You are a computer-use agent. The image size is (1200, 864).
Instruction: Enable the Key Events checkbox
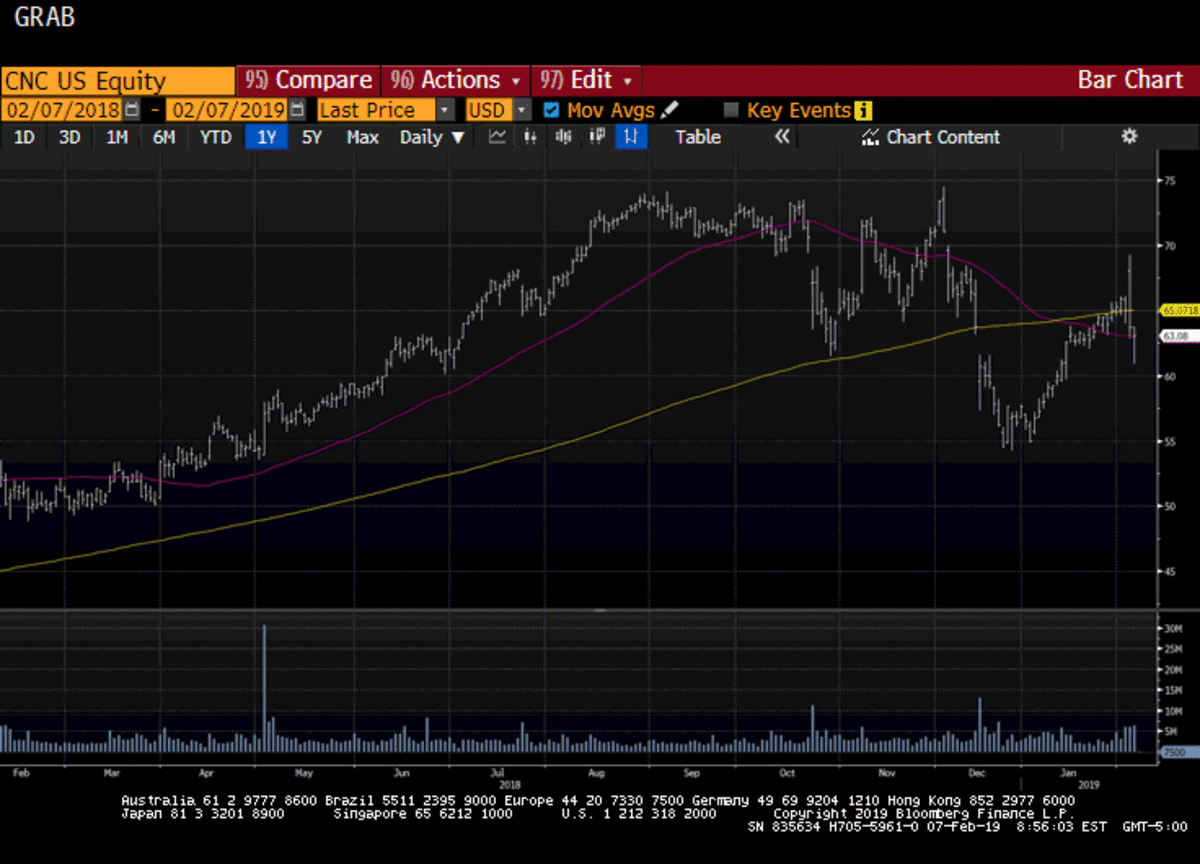[x=731, y=110]
